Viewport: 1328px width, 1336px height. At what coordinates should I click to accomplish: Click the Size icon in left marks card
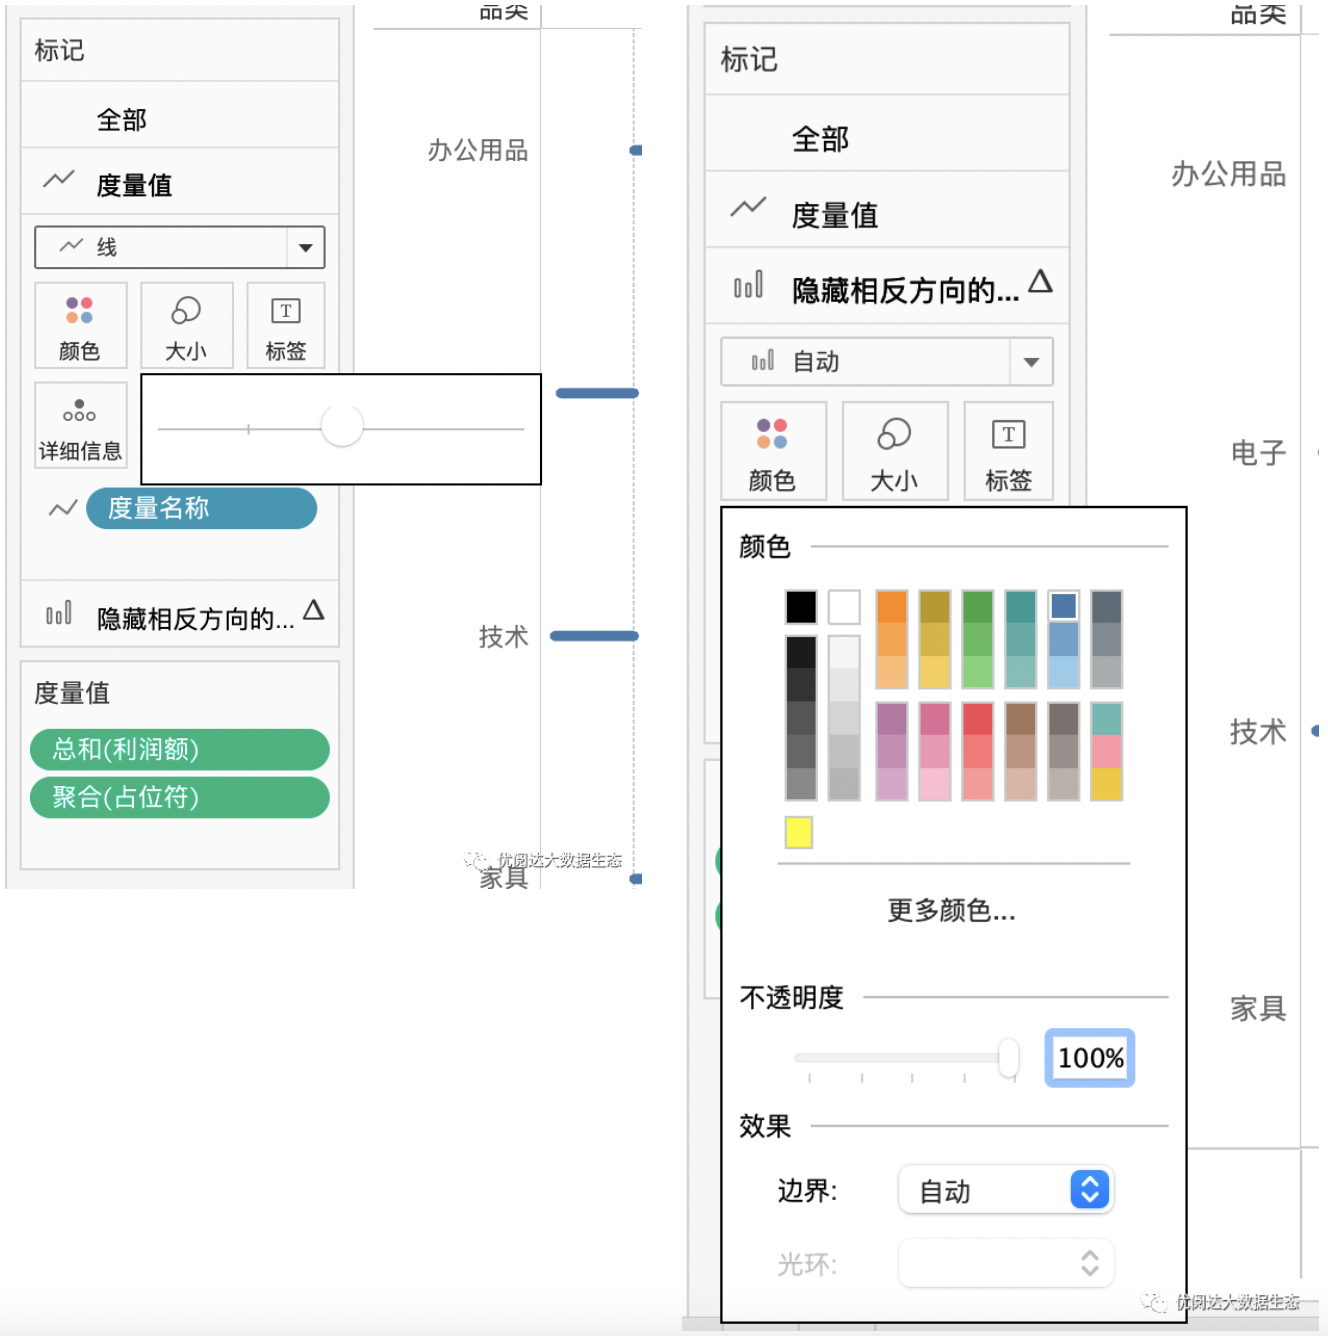(x=186, y=325)
